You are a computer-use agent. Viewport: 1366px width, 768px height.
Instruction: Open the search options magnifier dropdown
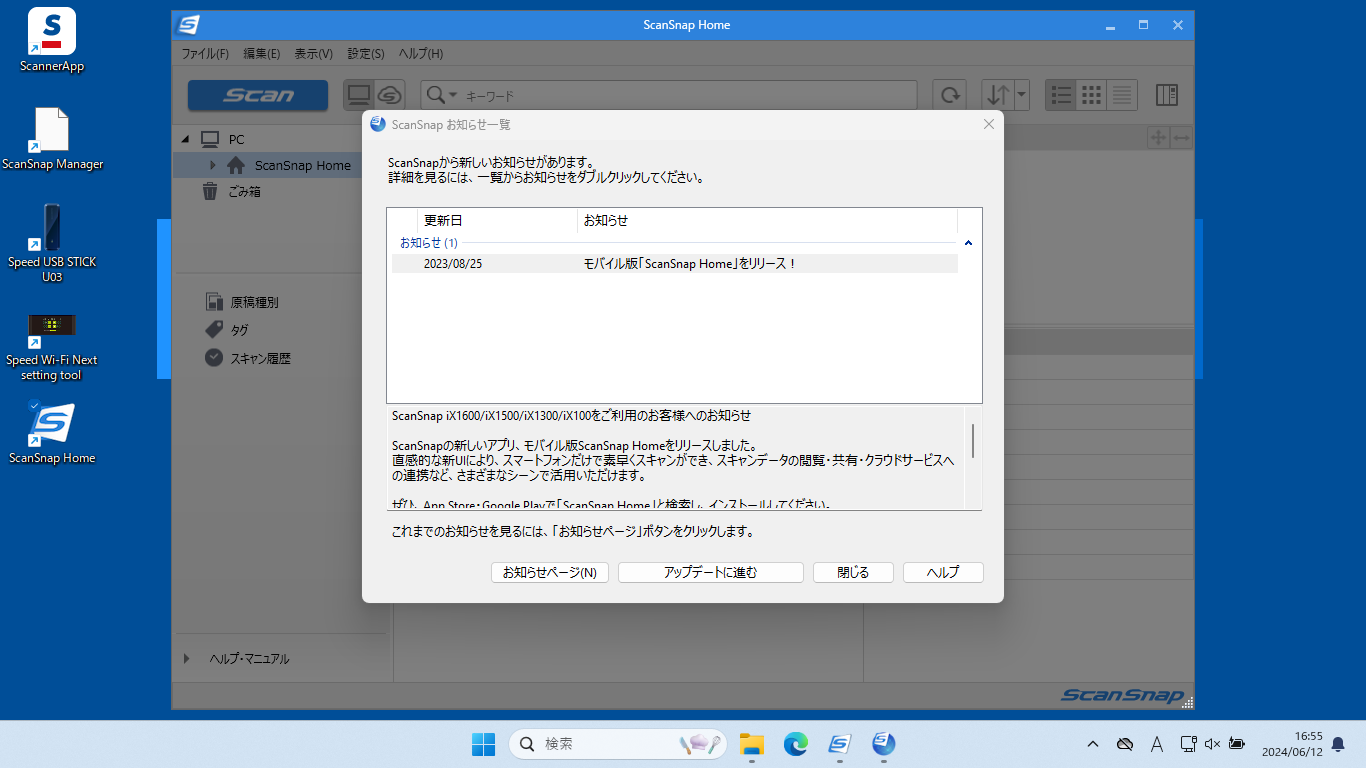pyautogui.click(x=441, y=95)
